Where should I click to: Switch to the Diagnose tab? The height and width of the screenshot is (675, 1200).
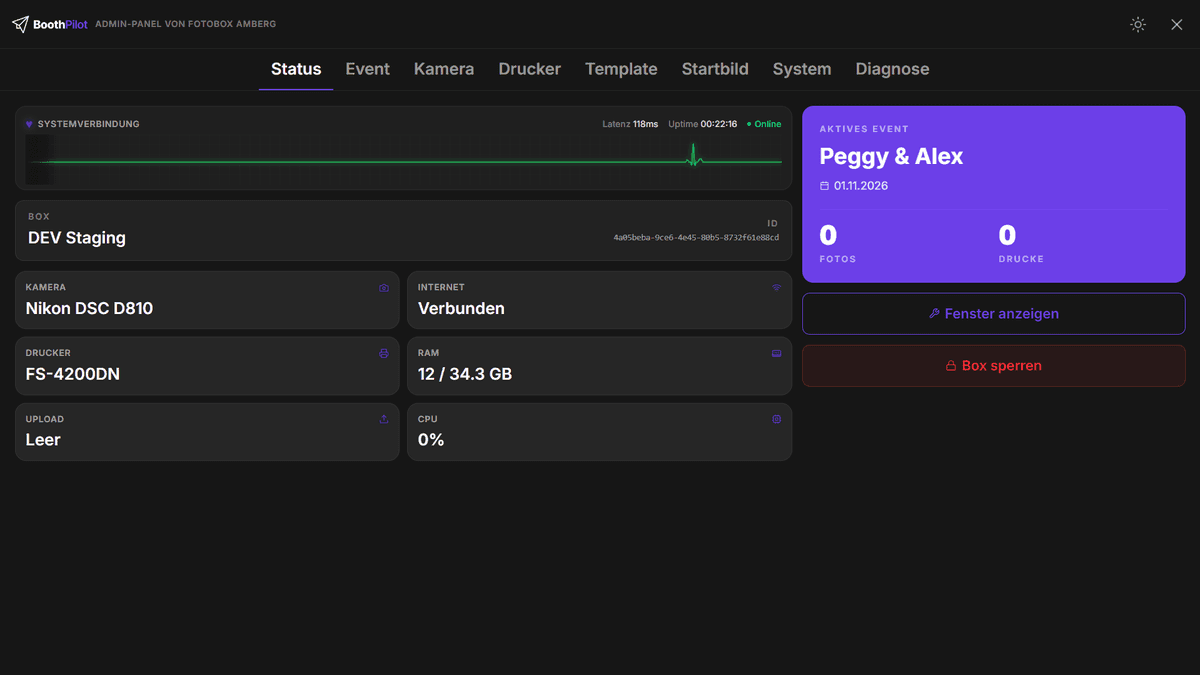click(893, 69)
